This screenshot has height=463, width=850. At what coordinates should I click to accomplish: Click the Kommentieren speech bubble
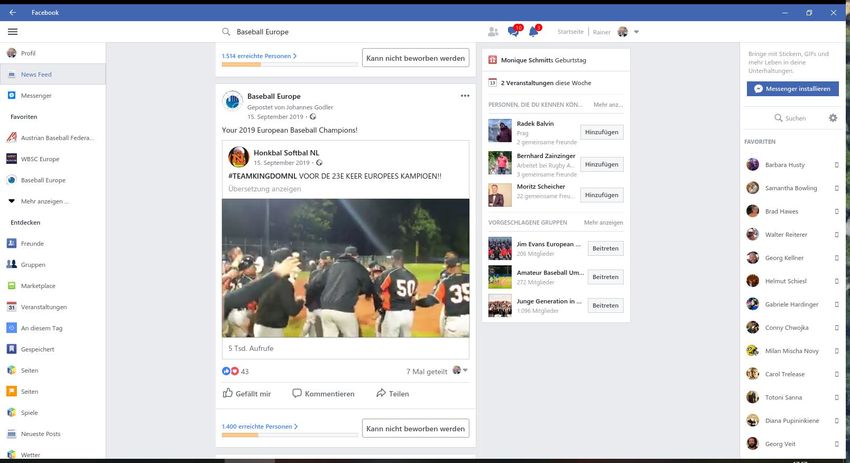click(x=323, y=394)
